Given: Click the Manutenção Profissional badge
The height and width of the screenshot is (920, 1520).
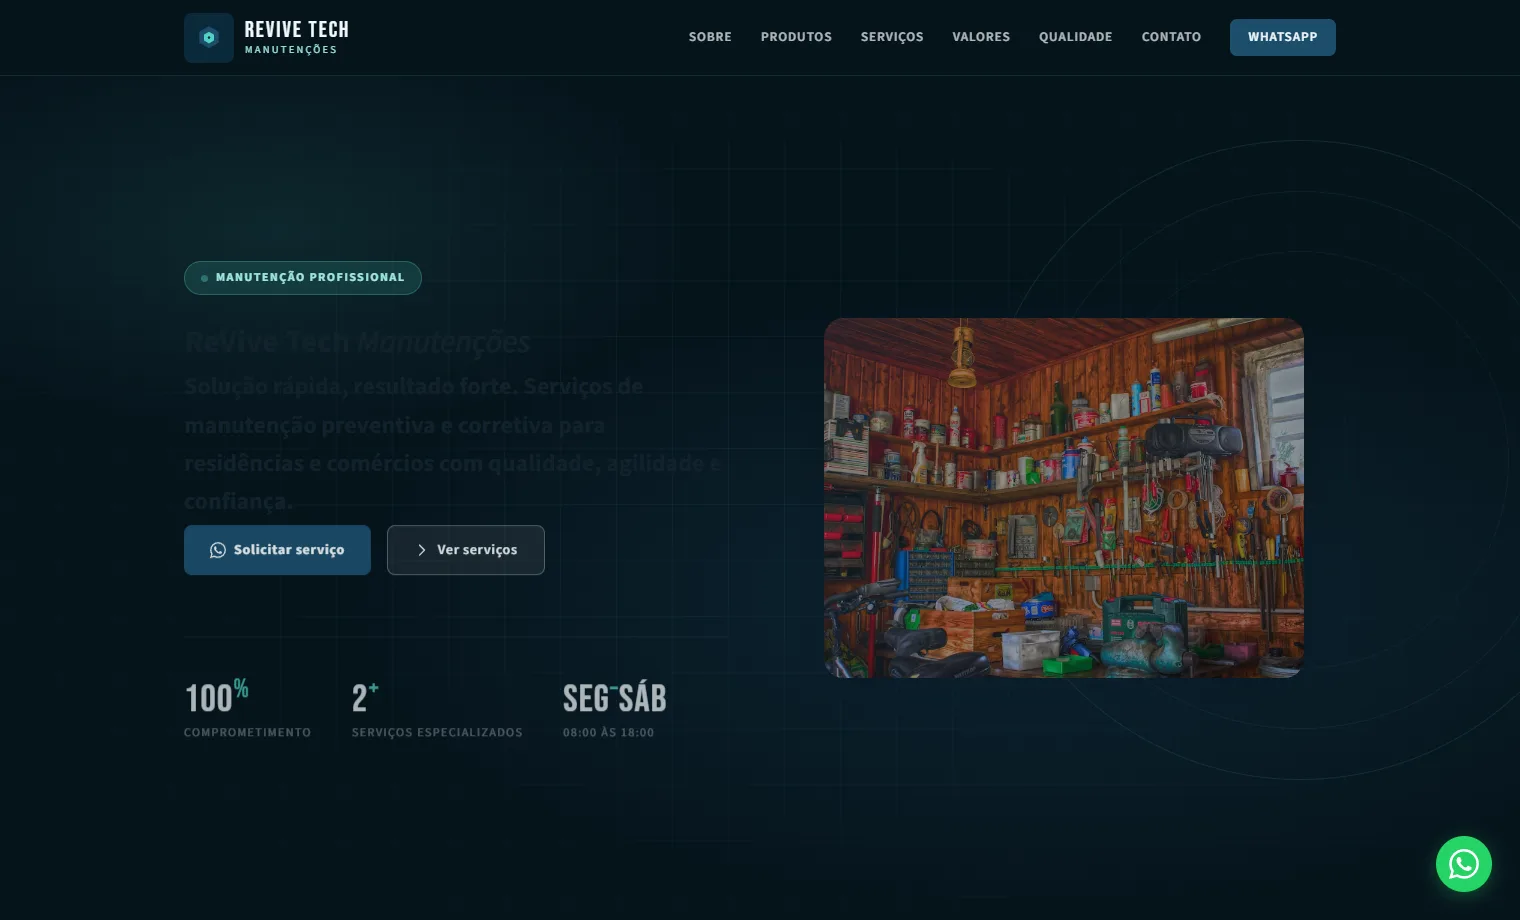Looking at the screenshot, I should point(303,278).
